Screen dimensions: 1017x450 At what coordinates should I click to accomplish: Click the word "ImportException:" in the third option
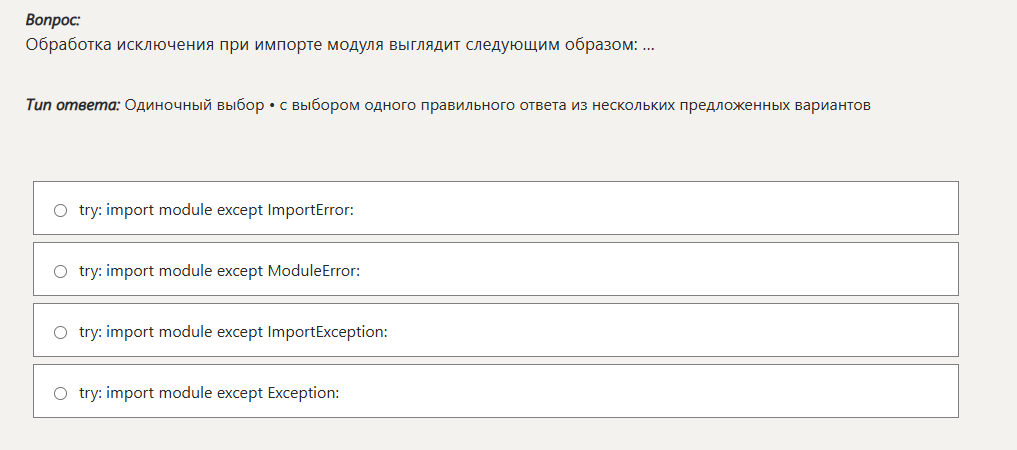[327, 332]
